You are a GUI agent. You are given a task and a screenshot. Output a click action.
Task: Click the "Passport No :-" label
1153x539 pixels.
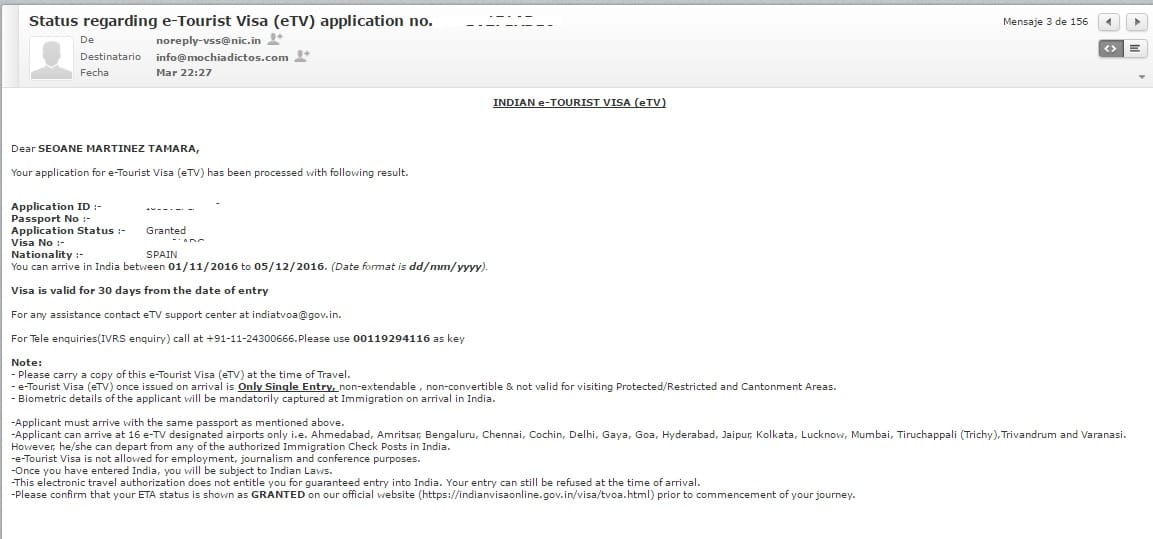point(51,218)
